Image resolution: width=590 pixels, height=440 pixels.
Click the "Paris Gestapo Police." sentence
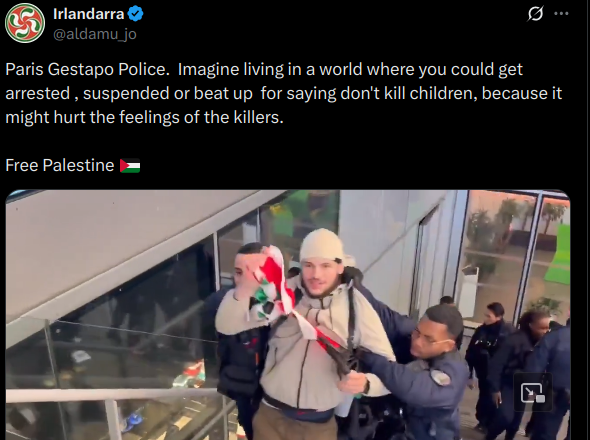(x=87, y=70)
